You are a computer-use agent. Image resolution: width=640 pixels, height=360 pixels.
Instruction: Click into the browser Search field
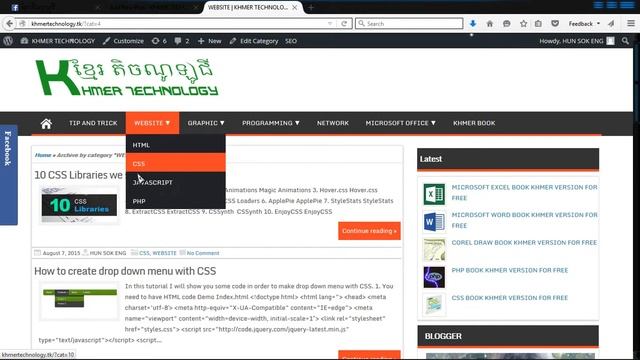(409, 24)
